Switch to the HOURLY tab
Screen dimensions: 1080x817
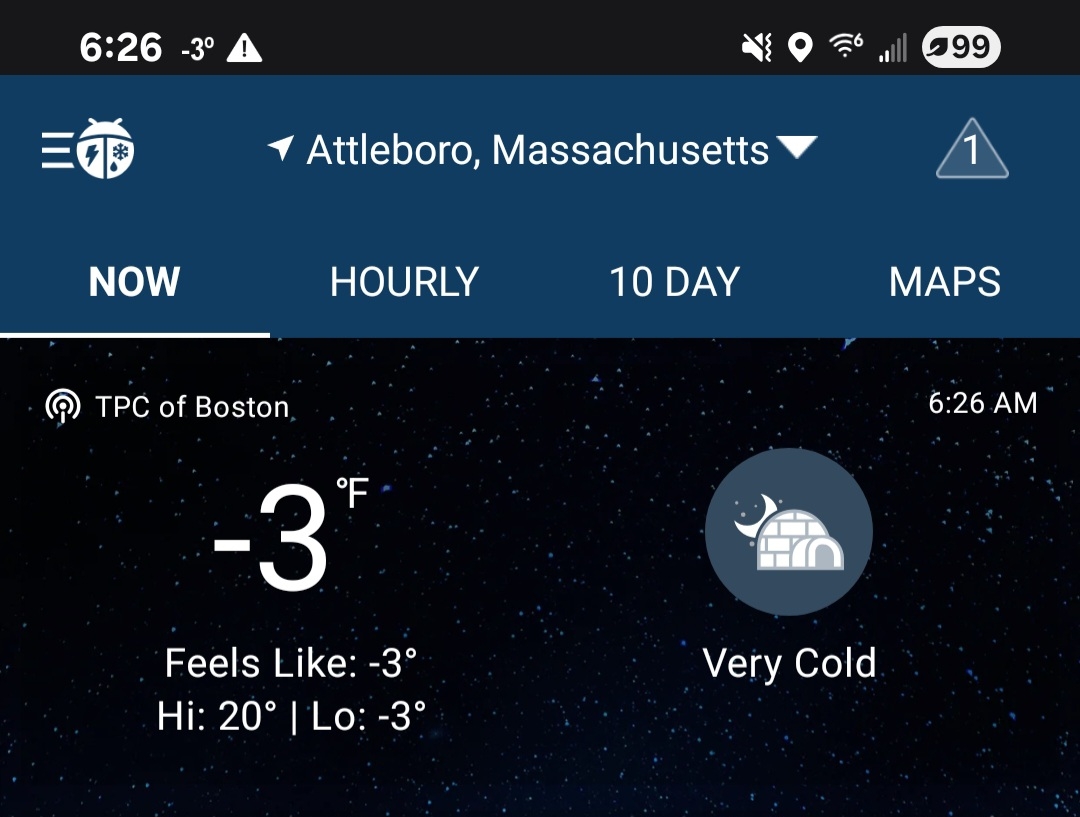[404, 283]
